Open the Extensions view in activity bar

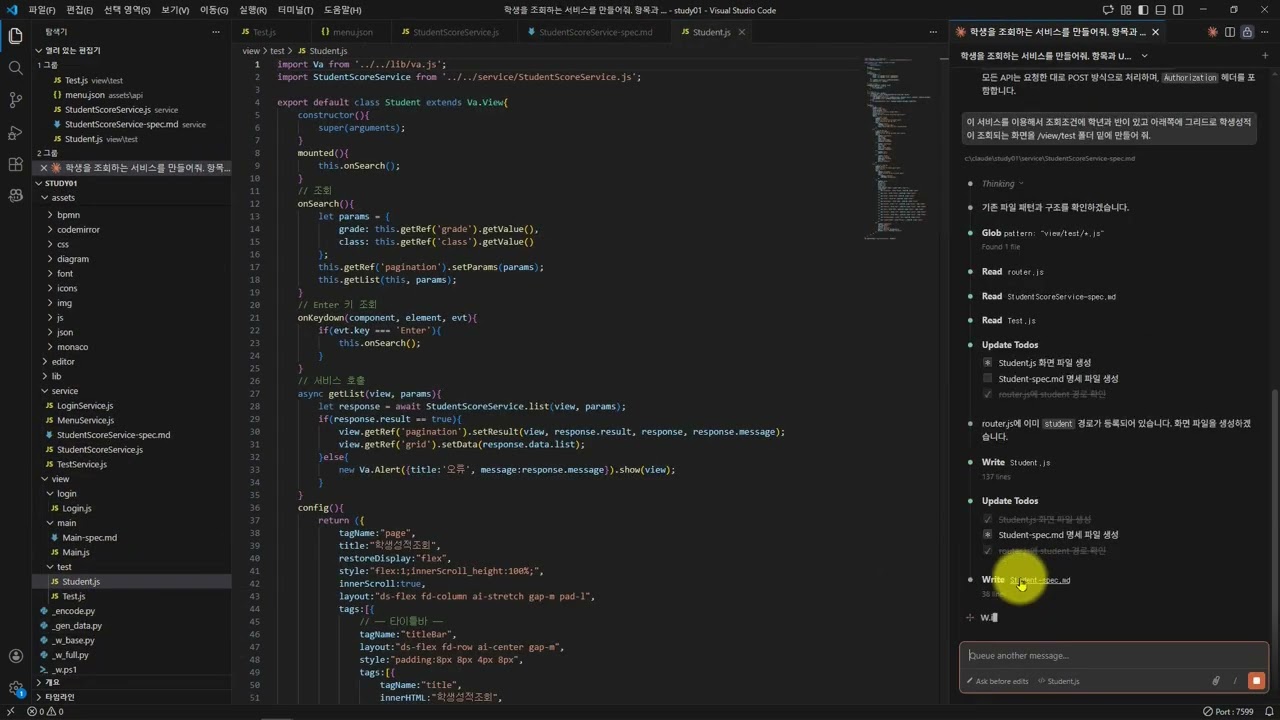pyautogui.click(x=15, y=164)
